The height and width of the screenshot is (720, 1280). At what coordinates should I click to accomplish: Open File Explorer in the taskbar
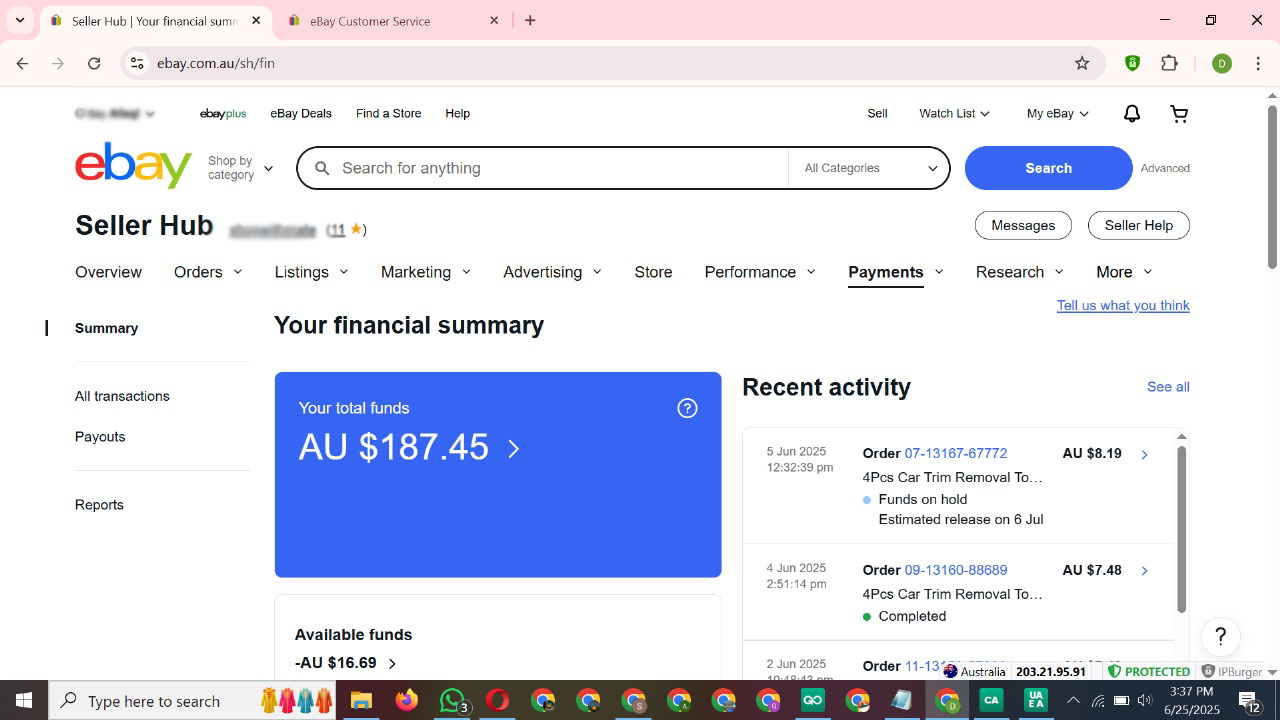pos(361,701)
